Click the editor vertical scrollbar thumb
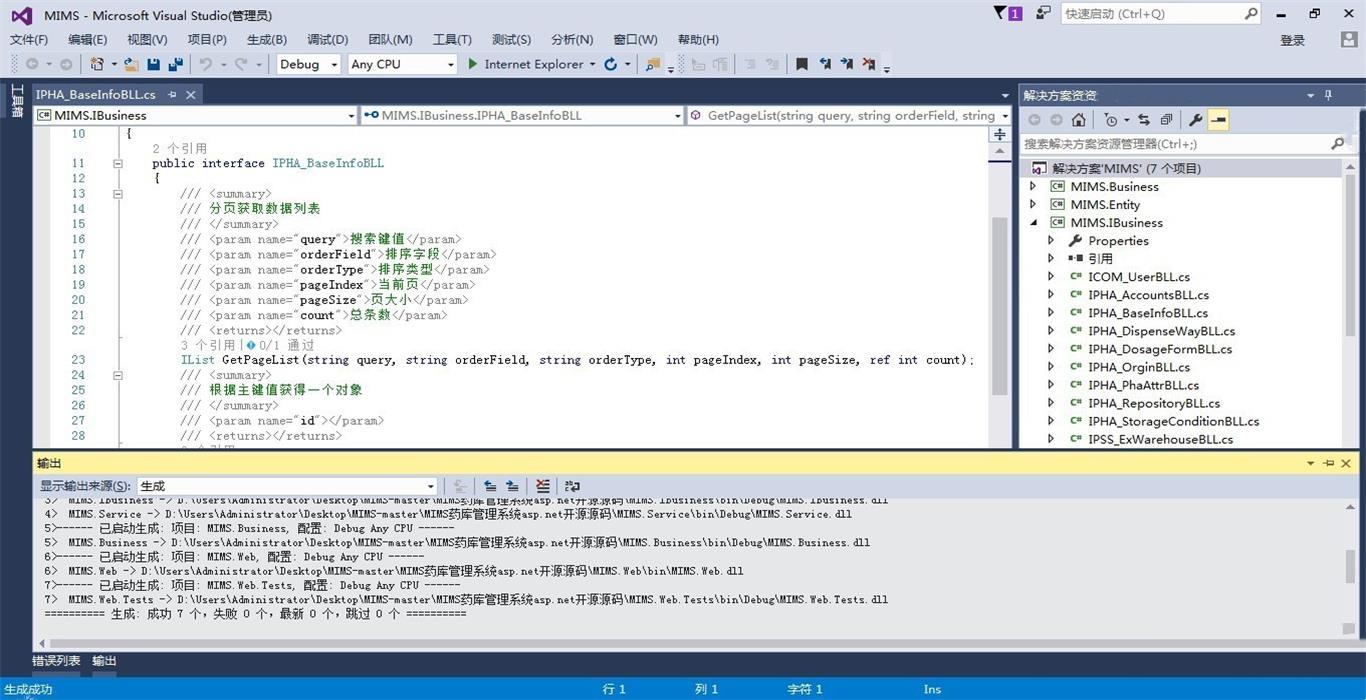The image size is (1366, 700). point(999,305)
